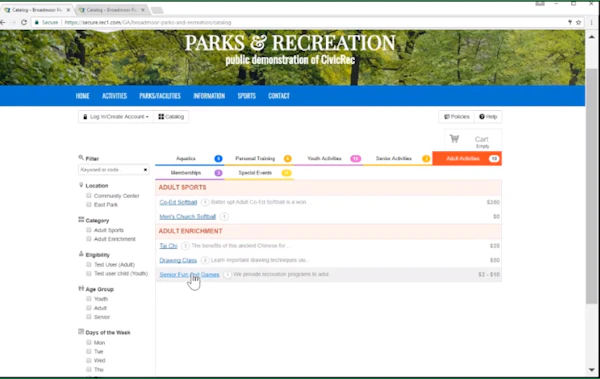
Task: Close the first Catalog browser tab
Action: 68,10
